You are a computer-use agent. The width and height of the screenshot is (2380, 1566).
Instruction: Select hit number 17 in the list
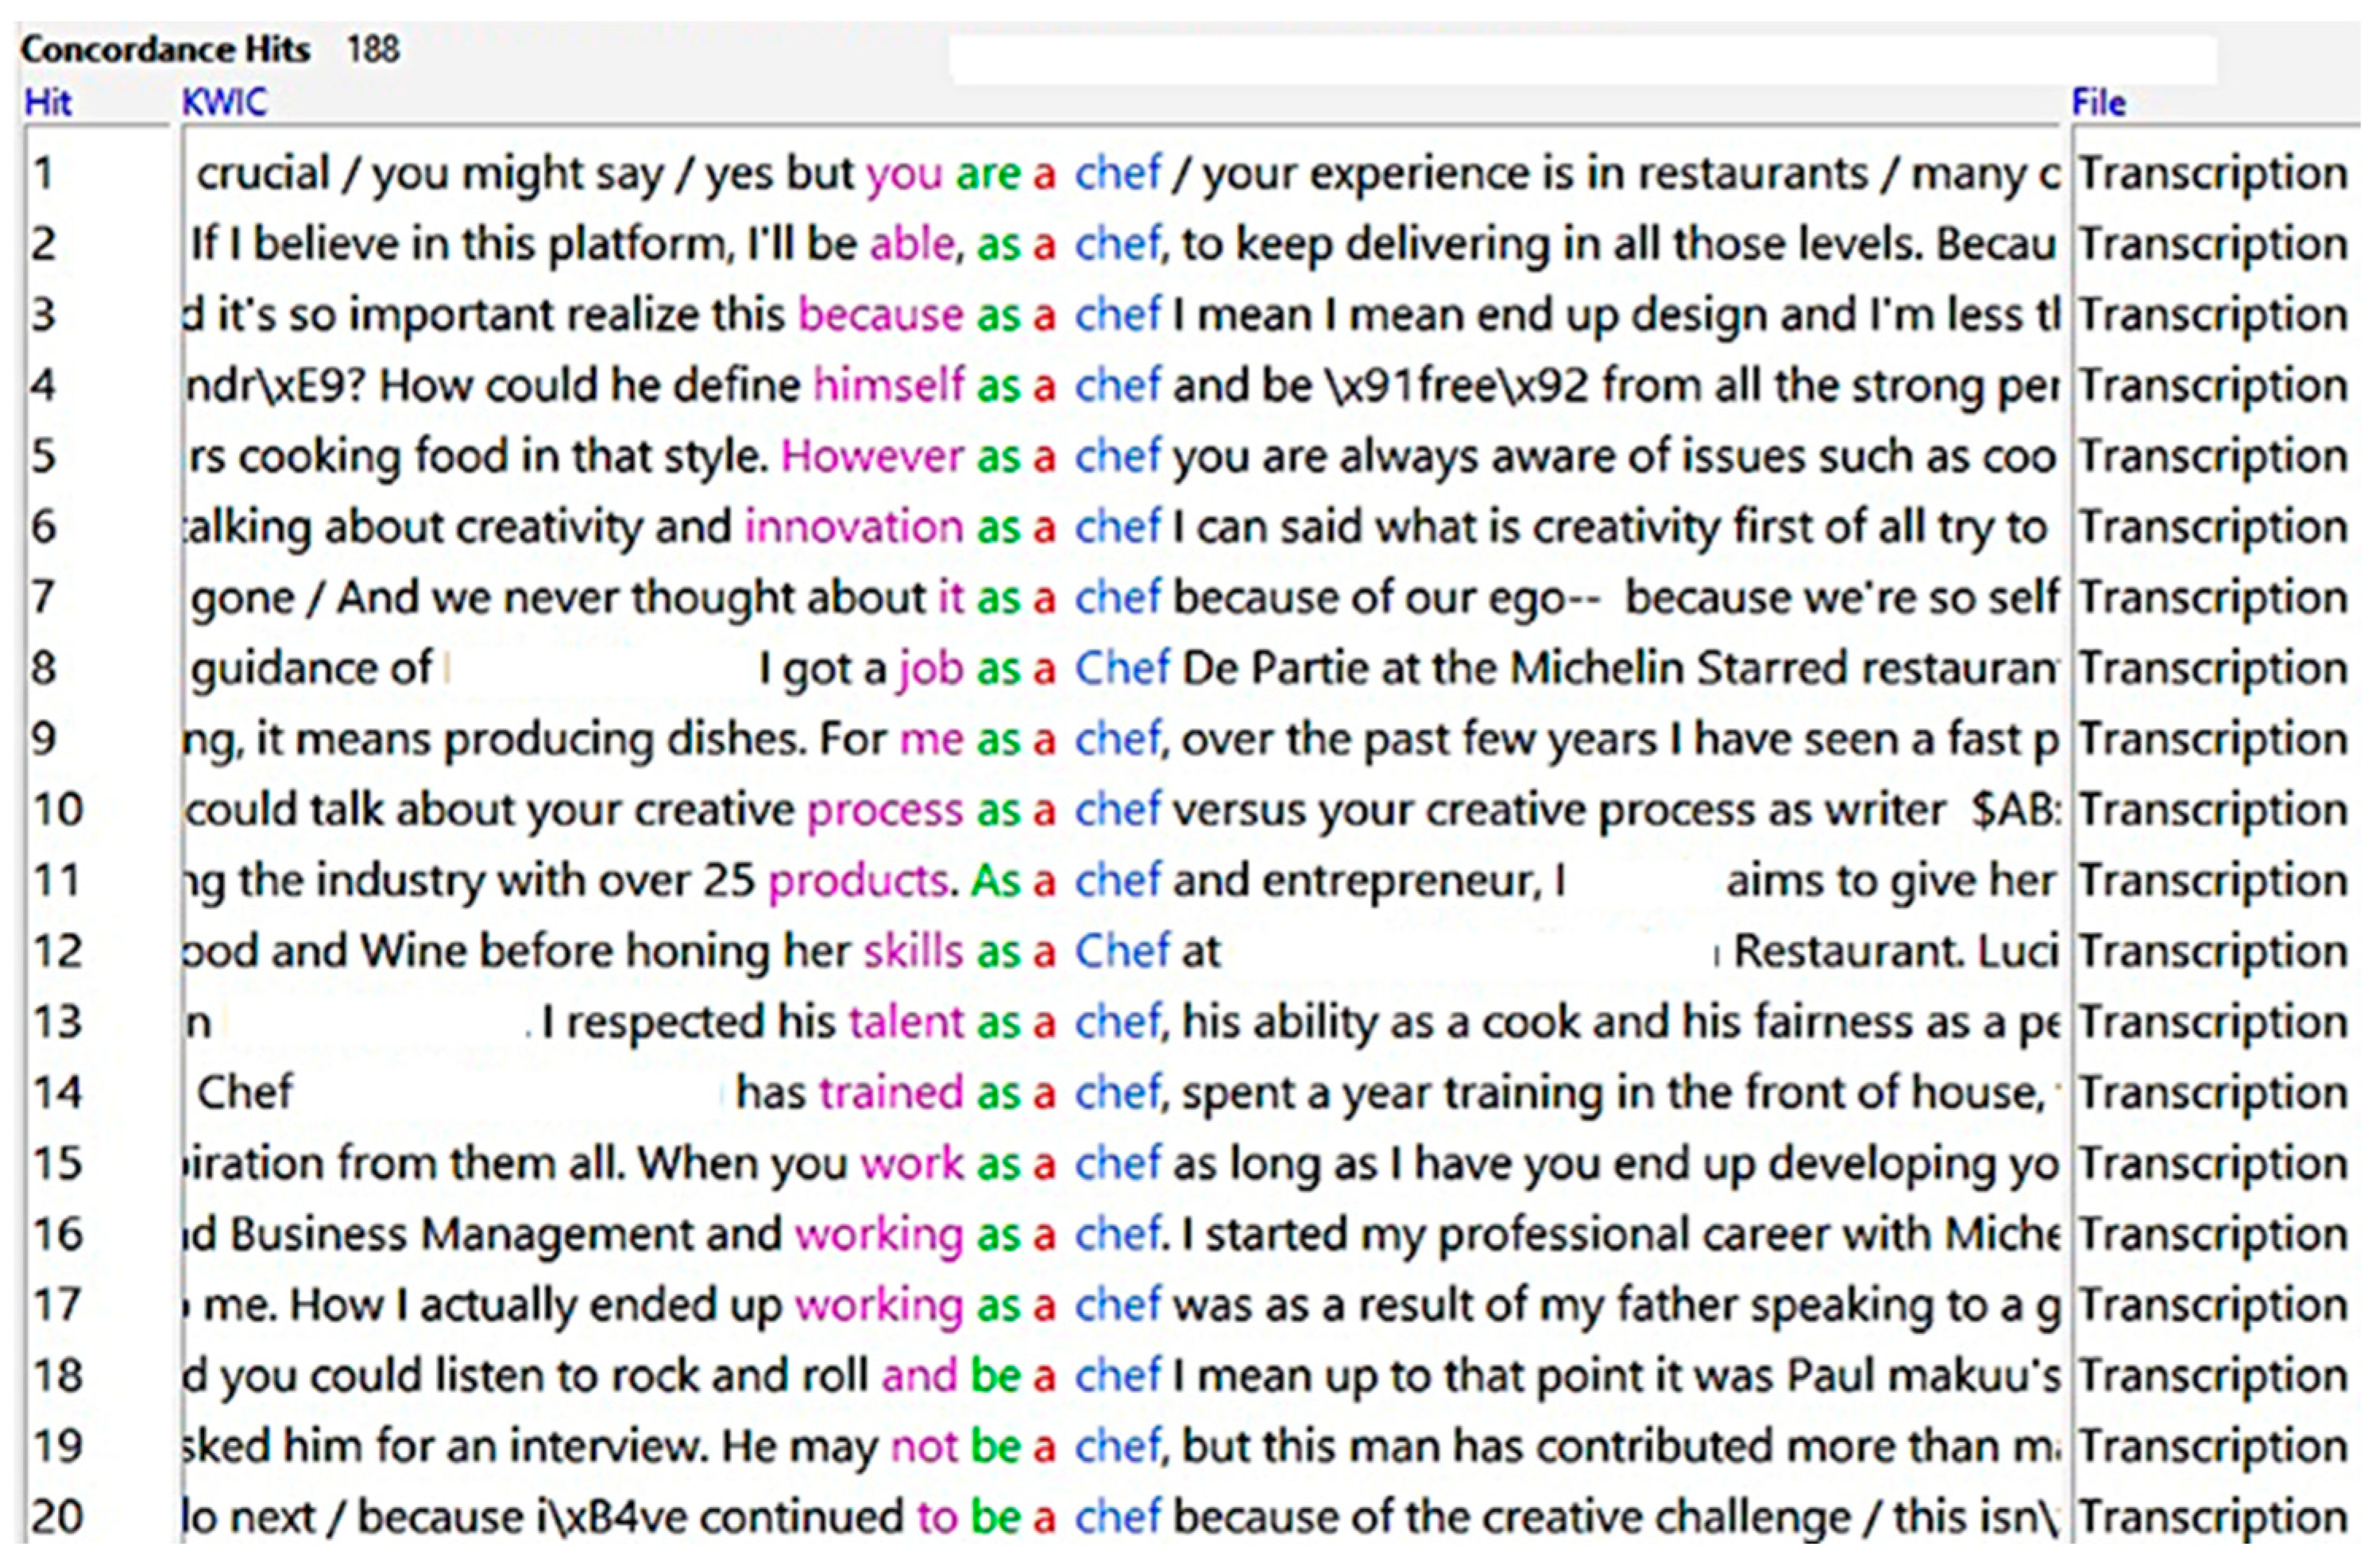click(57, 1305)
